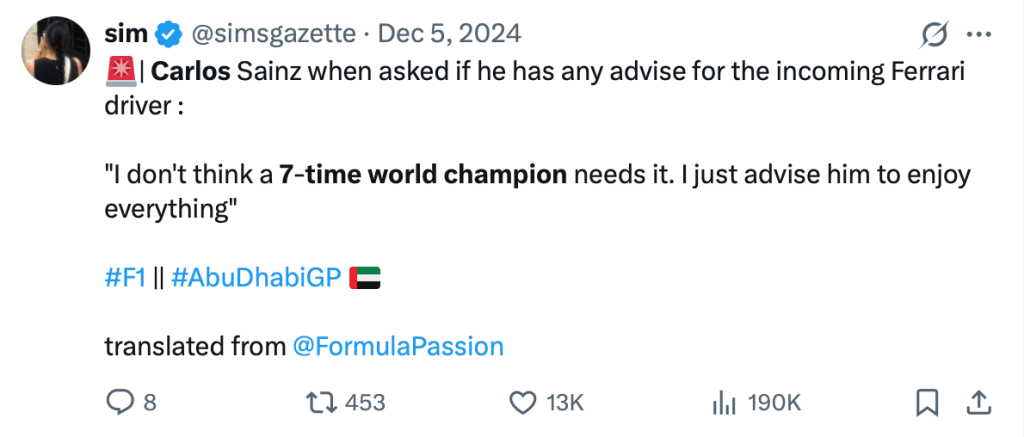Click the blue verified checkmark badge
Image resolution: width=1024 pixels, height=437 pixels.
(167, 34)
